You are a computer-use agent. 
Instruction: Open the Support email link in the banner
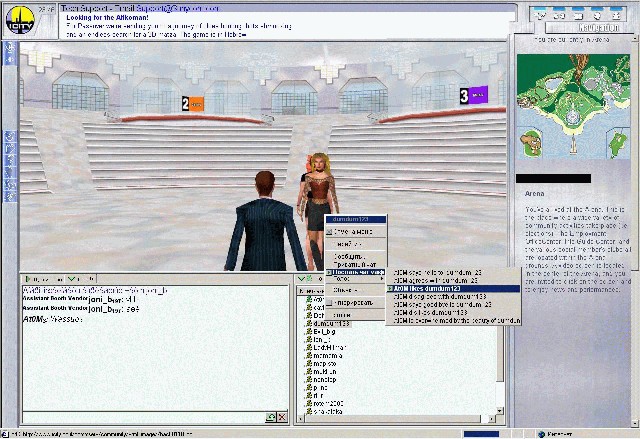(x=177, y=8)
